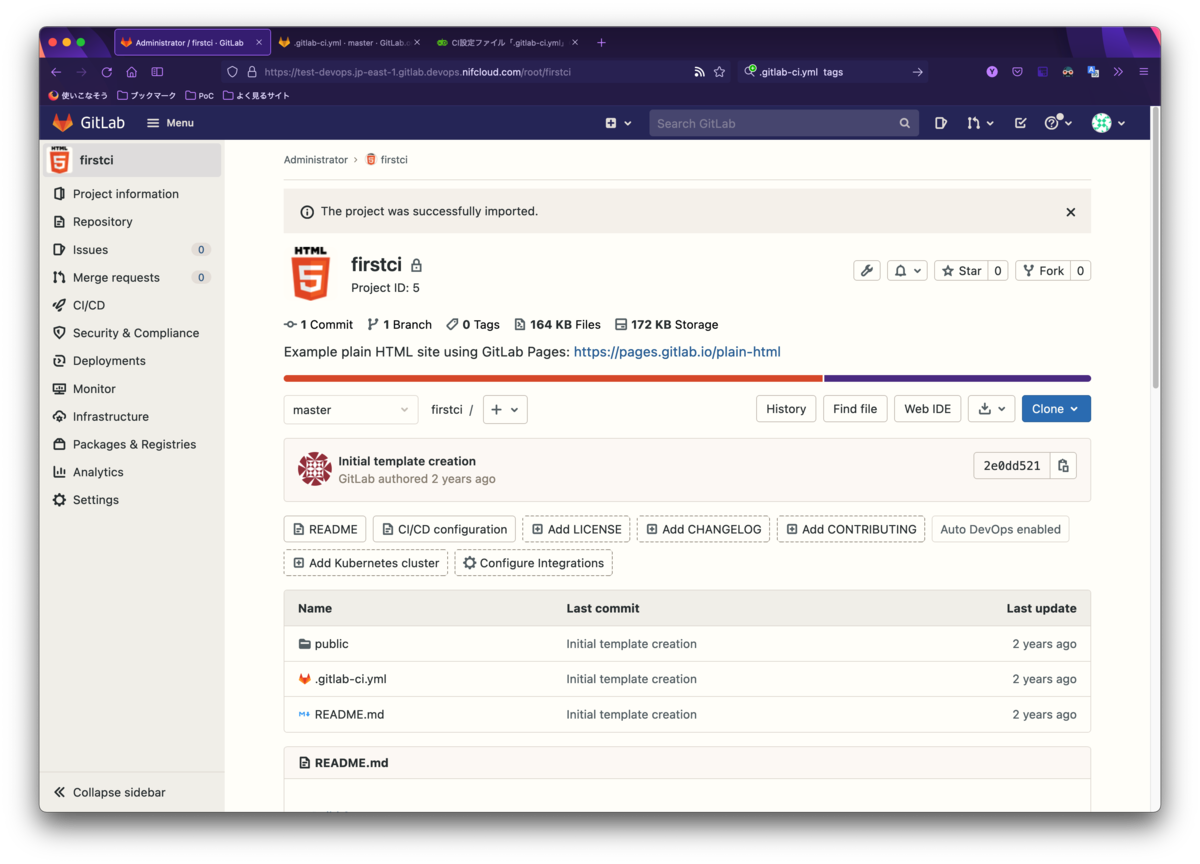Image resolution: width=1200 pixels, height=864 pixels.
Task: Open the Issues icon in top navbar
Action: coord(941,123)
